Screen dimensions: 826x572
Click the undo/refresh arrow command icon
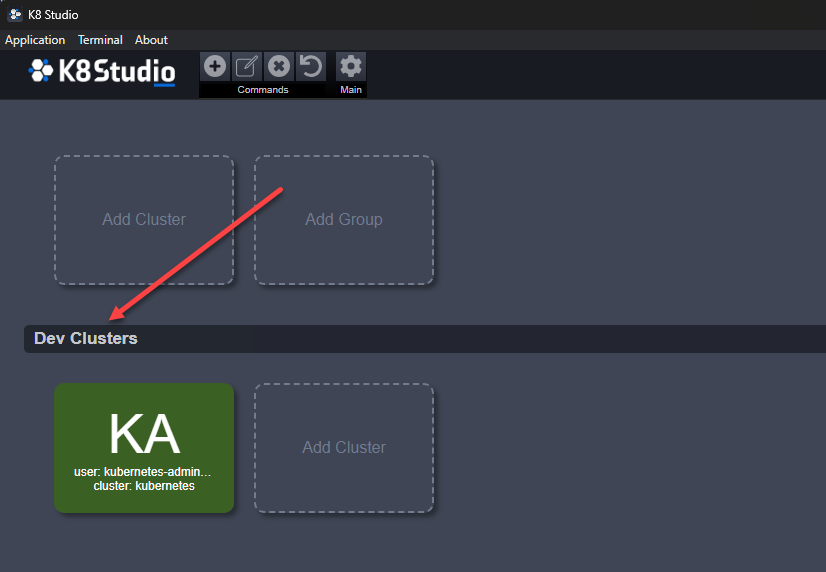point(311,66)
